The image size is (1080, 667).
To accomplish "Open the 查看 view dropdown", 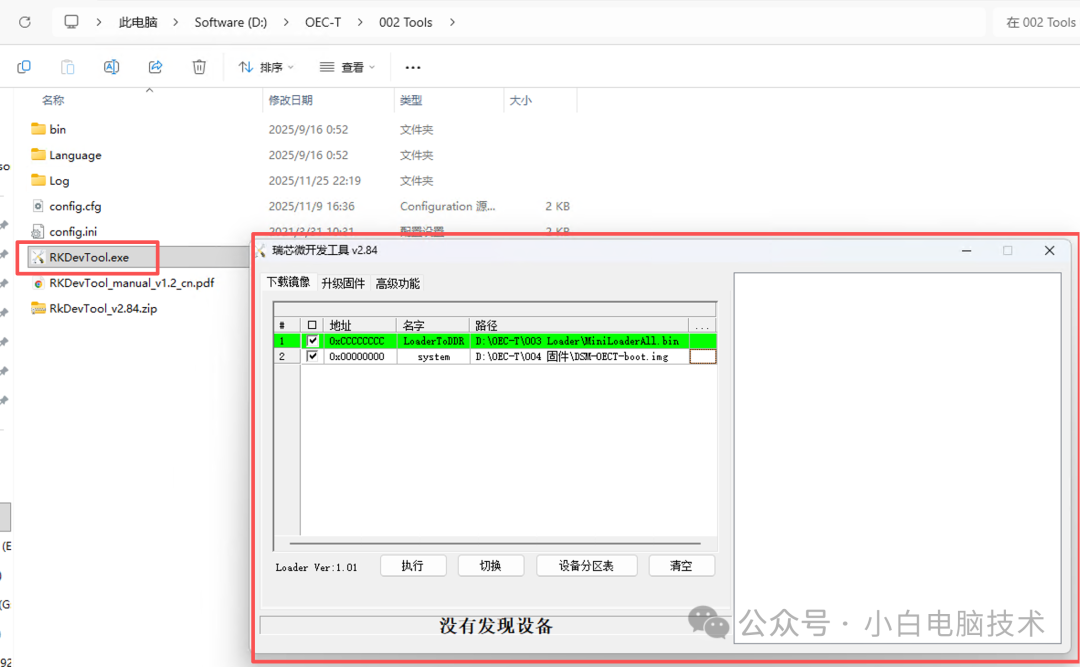I will point(347,67).
